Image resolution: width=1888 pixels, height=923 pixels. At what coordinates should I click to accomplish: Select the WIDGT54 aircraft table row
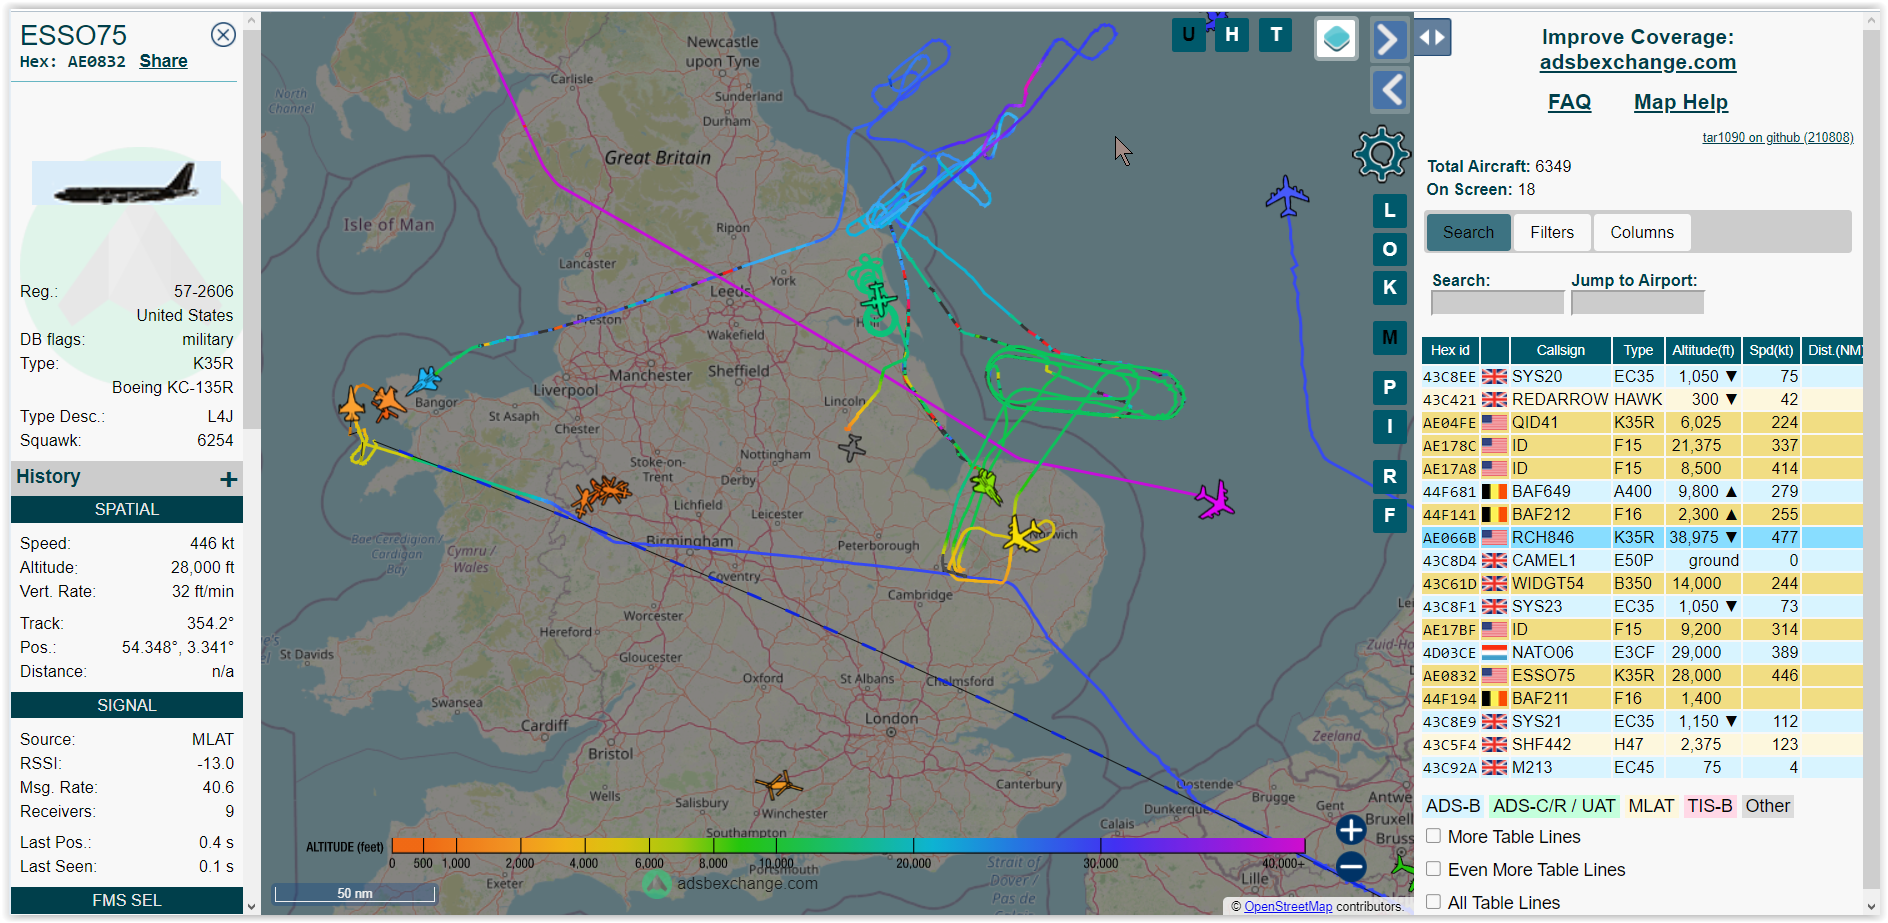[1642, 584]
